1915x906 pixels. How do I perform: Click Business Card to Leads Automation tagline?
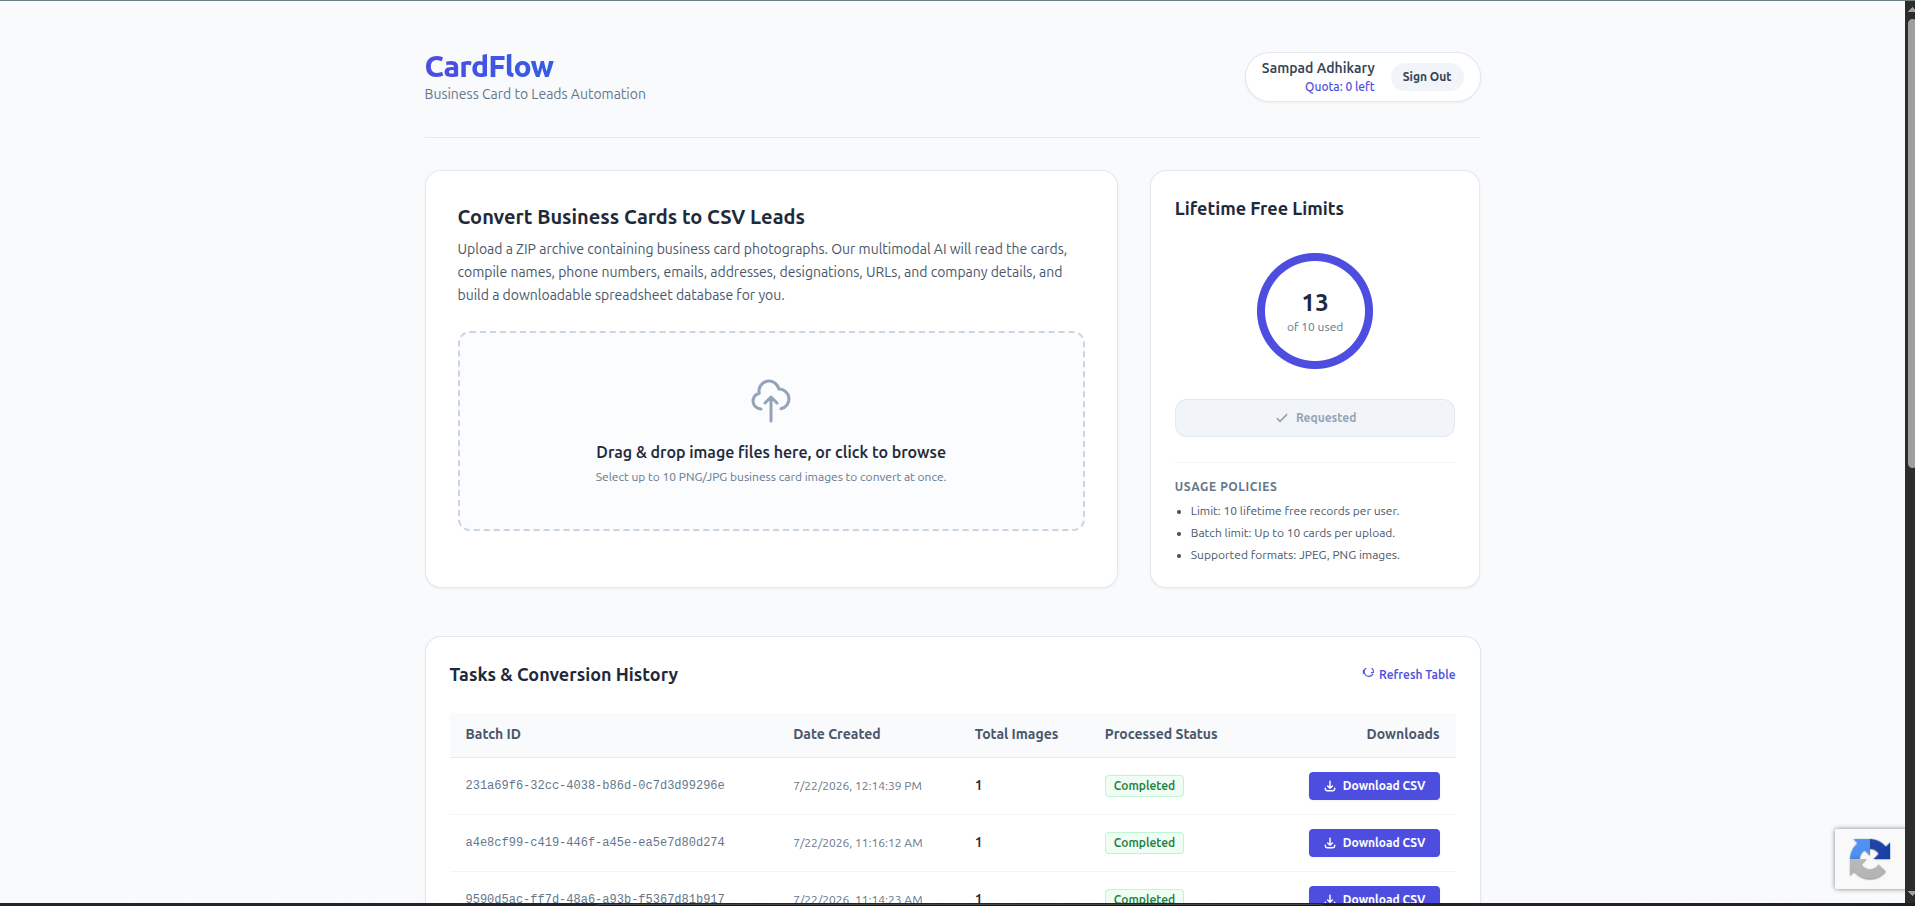[x=535, y=94]
